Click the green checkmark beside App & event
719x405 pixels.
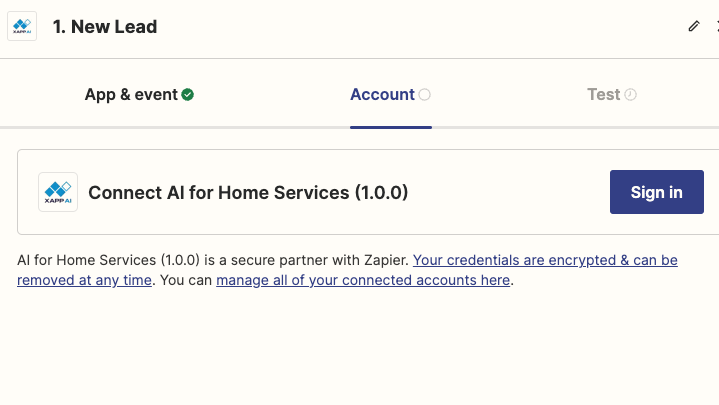[187, 94]
